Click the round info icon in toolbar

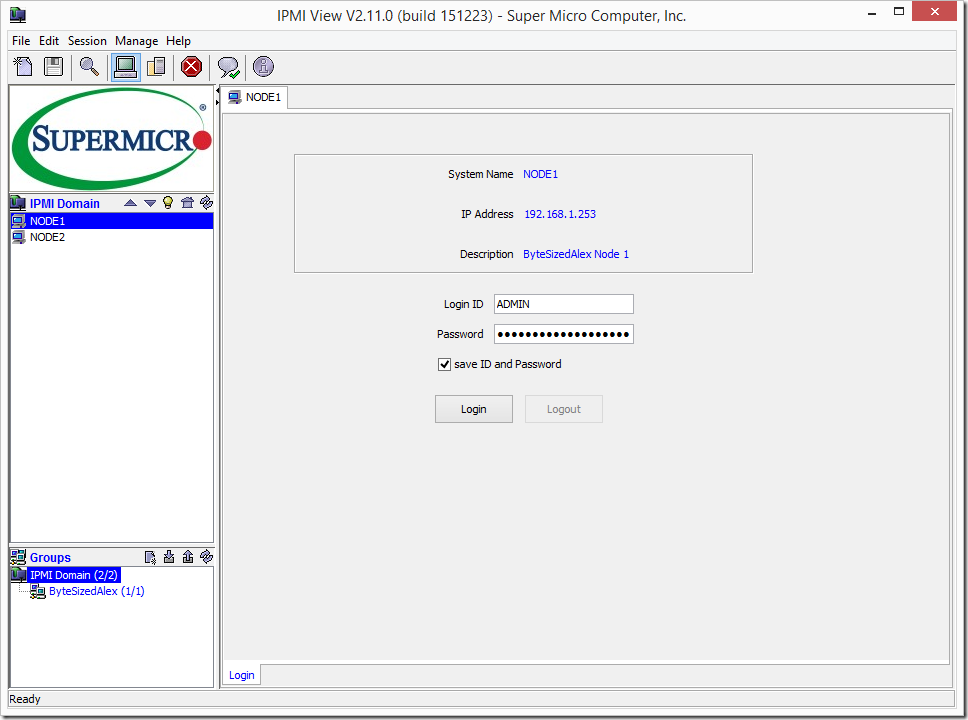coord(264,67)
